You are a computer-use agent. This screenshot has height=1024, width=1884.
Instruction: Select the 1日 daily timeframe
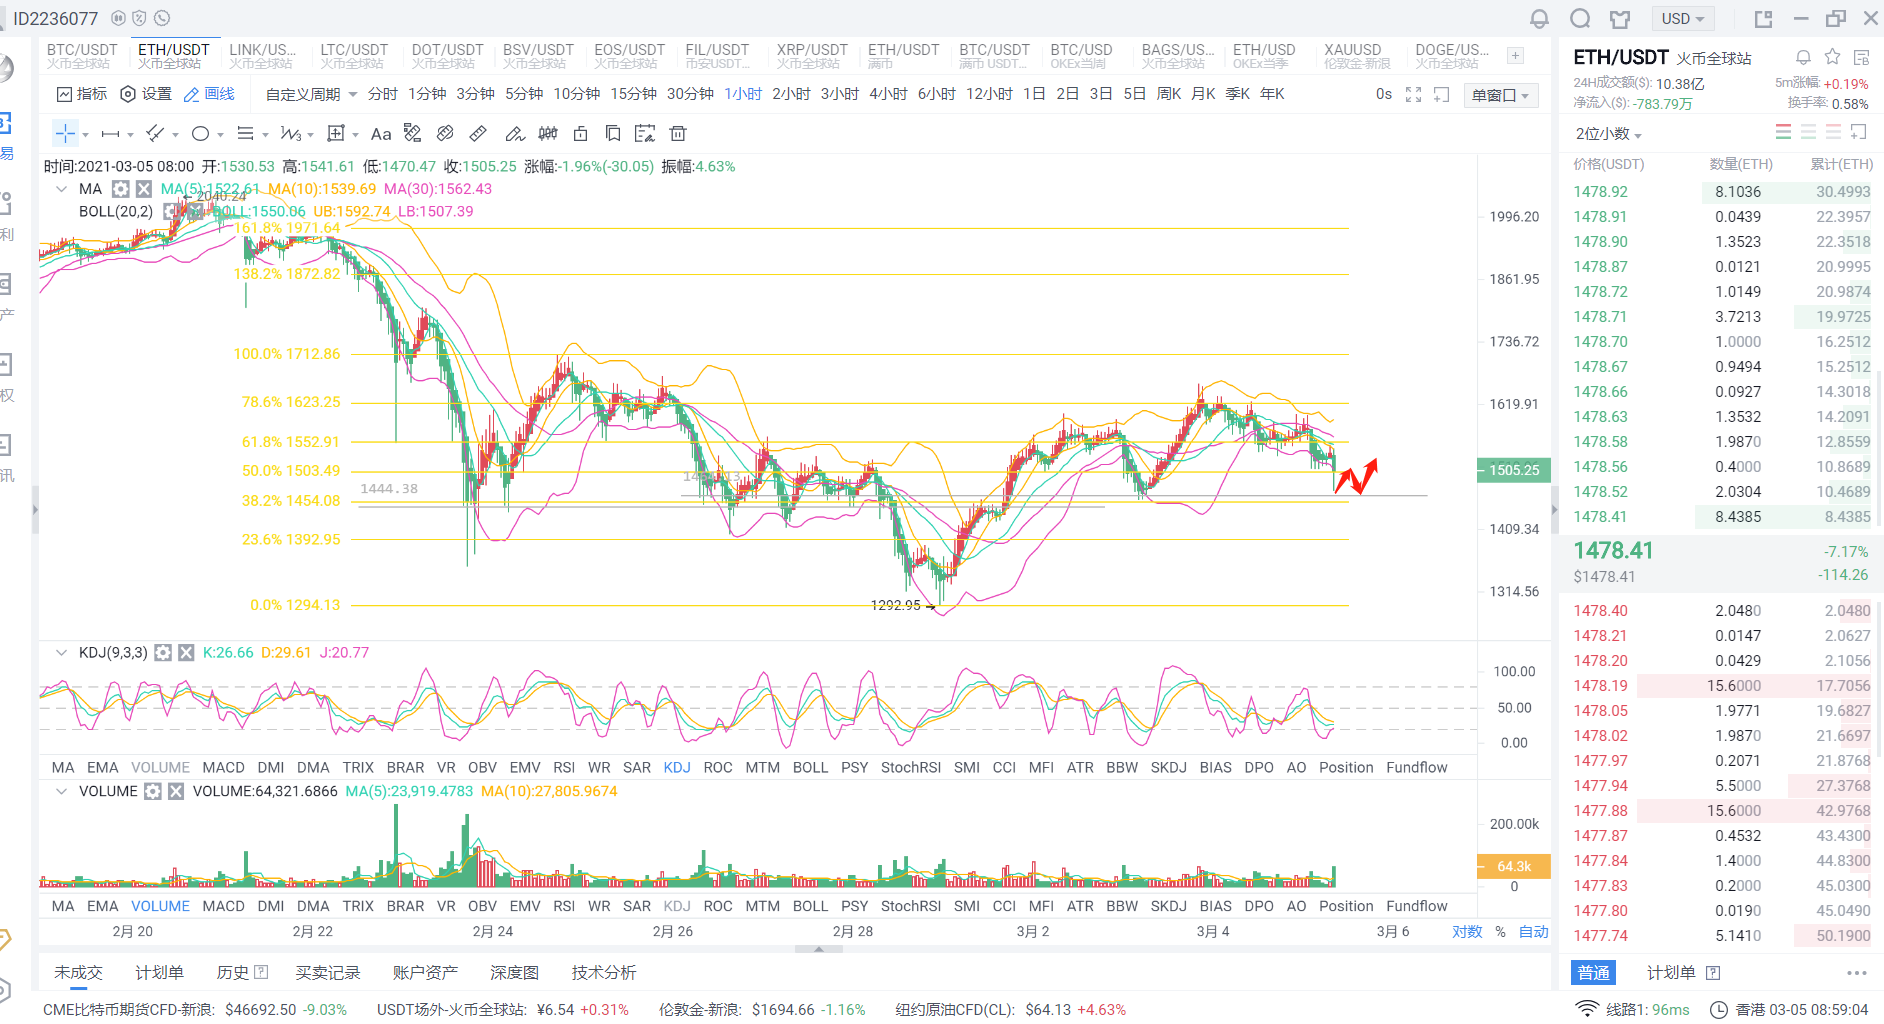click(1034, 94)
